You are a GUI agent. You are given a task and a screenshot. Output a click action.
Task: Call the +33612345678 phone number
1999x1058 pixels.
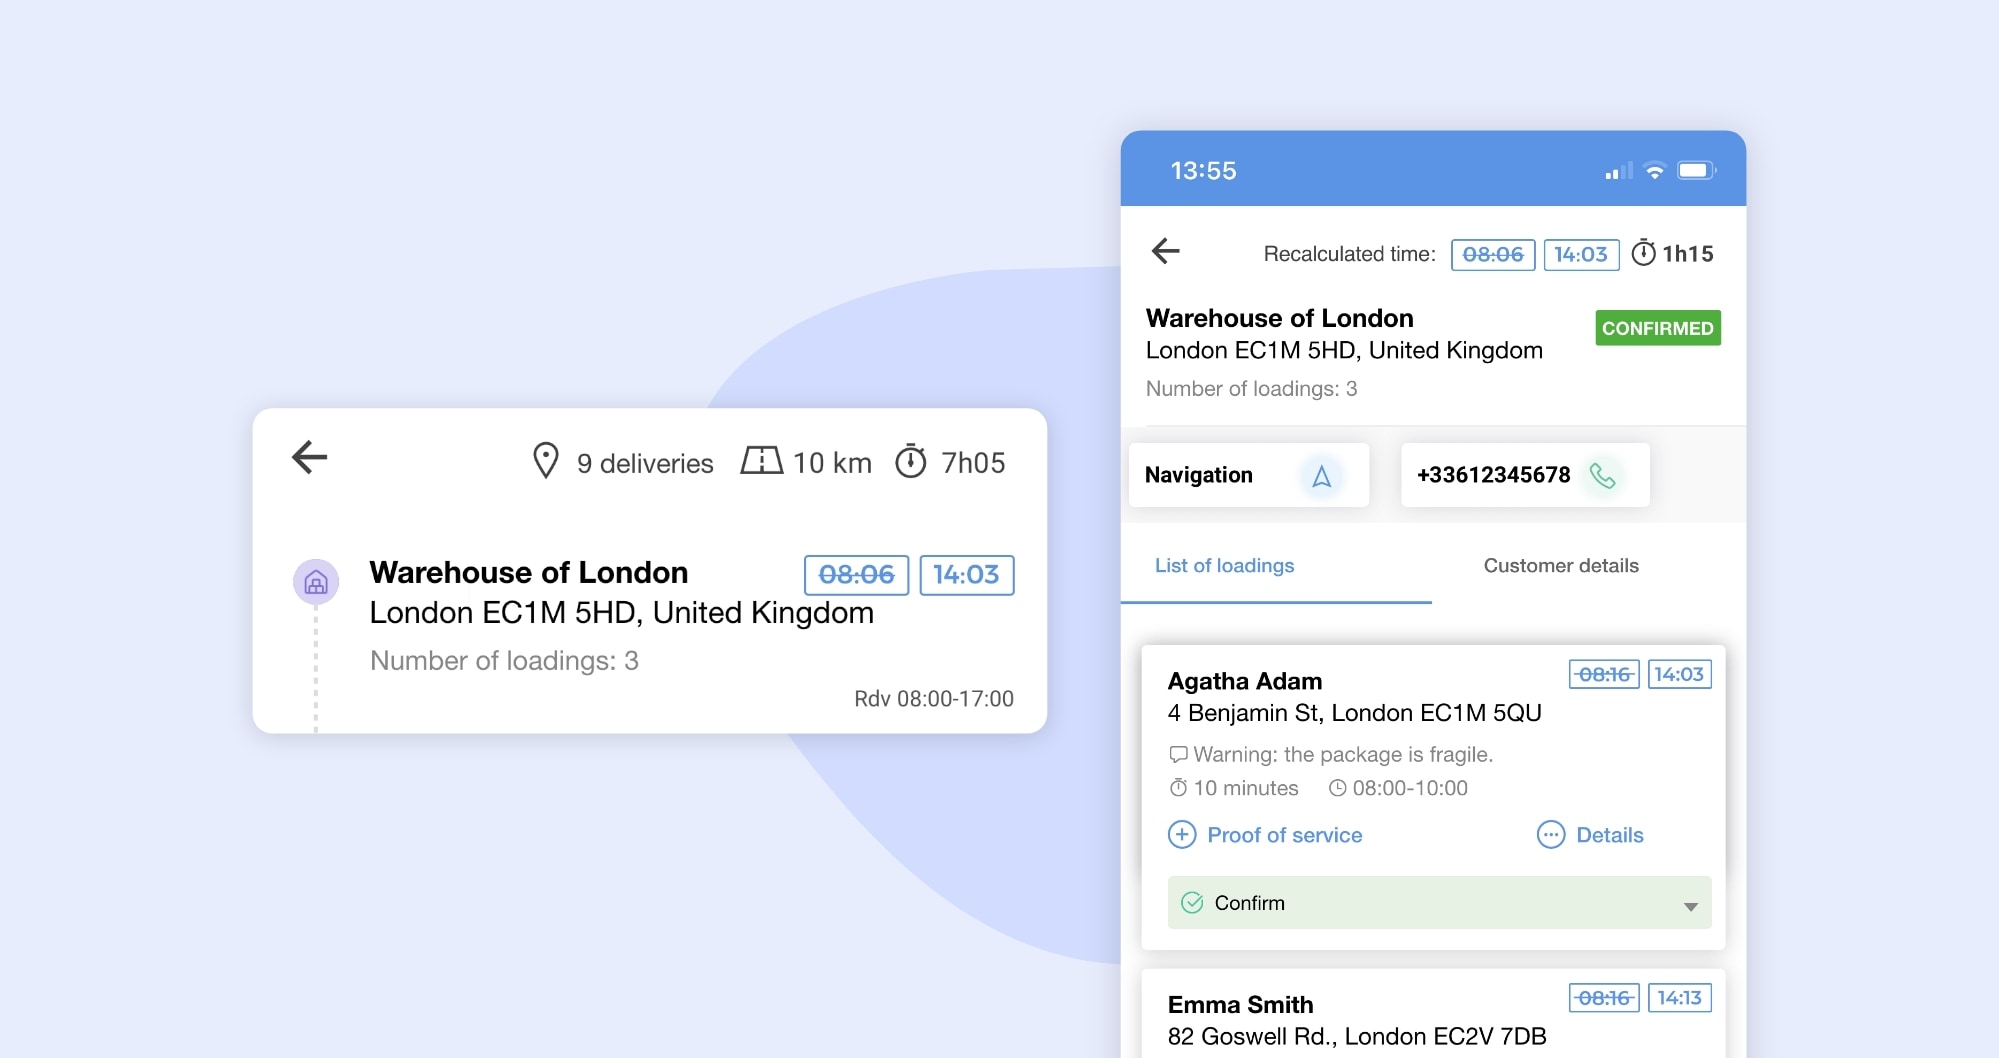(x=1493, y=475)
